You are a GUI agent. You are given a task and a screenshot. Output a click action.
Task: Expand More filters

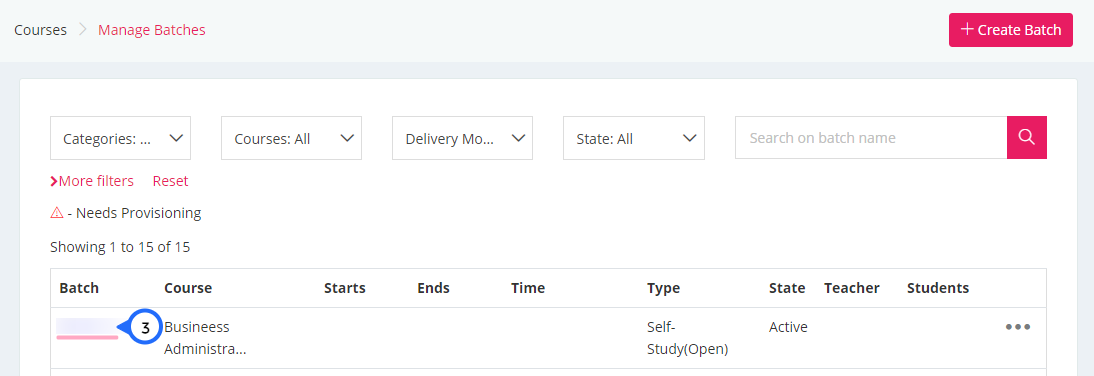[x=92, y=181]
